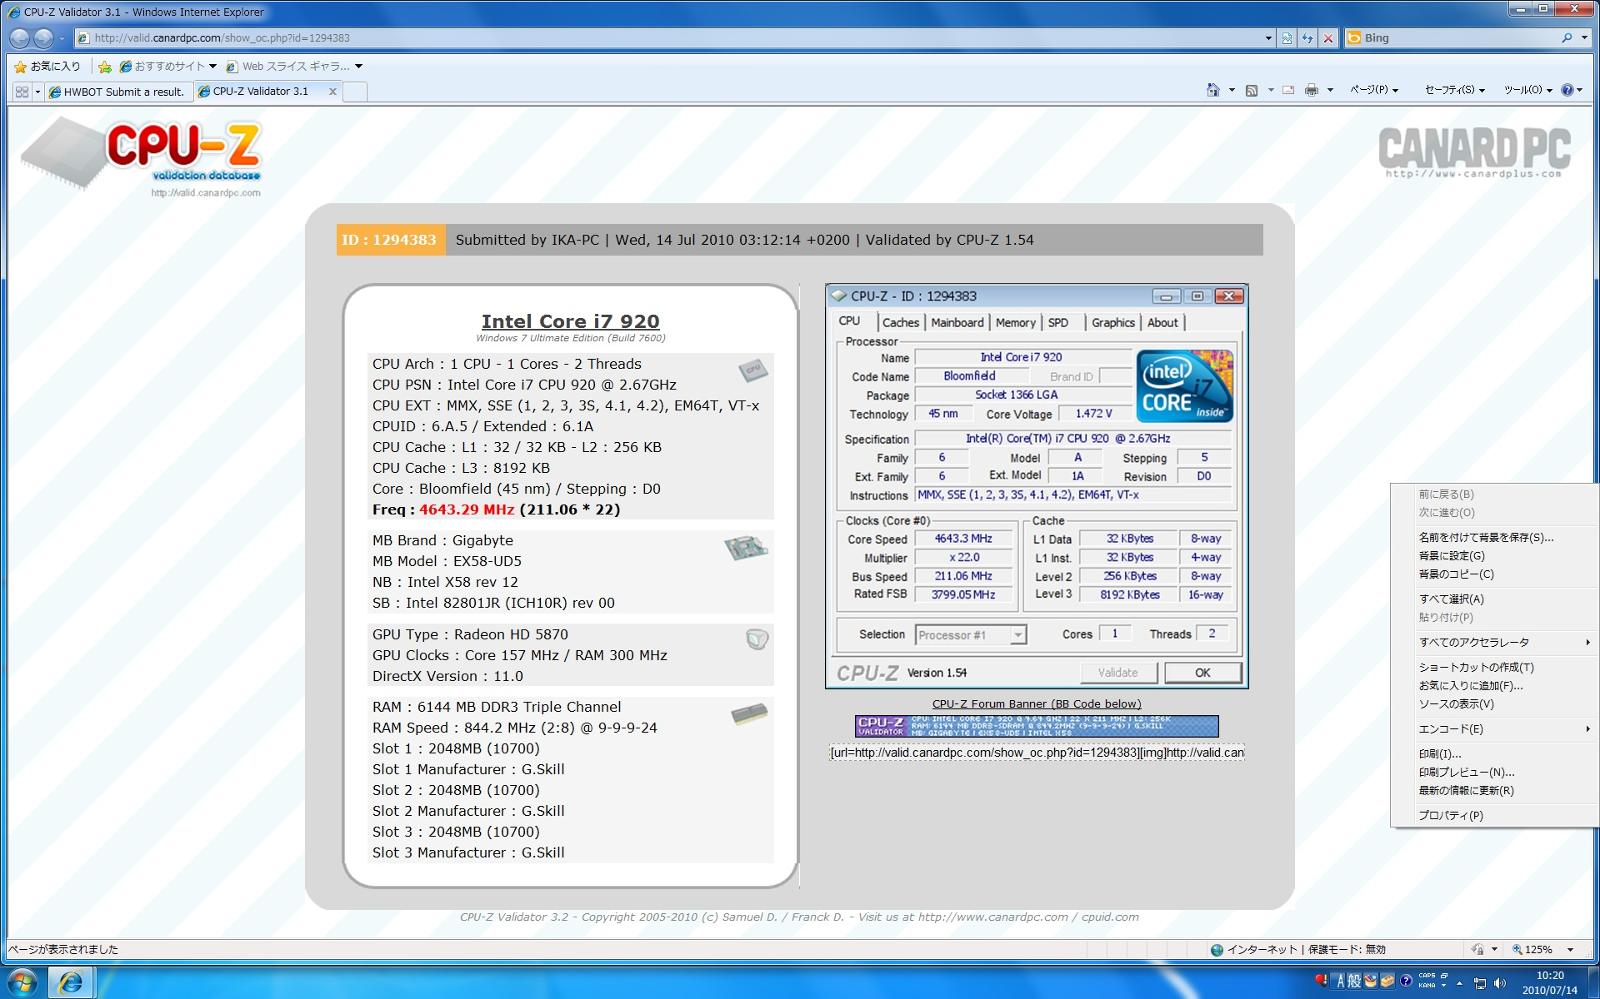Viewport: 1600px width, 999px height.
Task: Click the BB code URL text field
Action: (1036, 752)
